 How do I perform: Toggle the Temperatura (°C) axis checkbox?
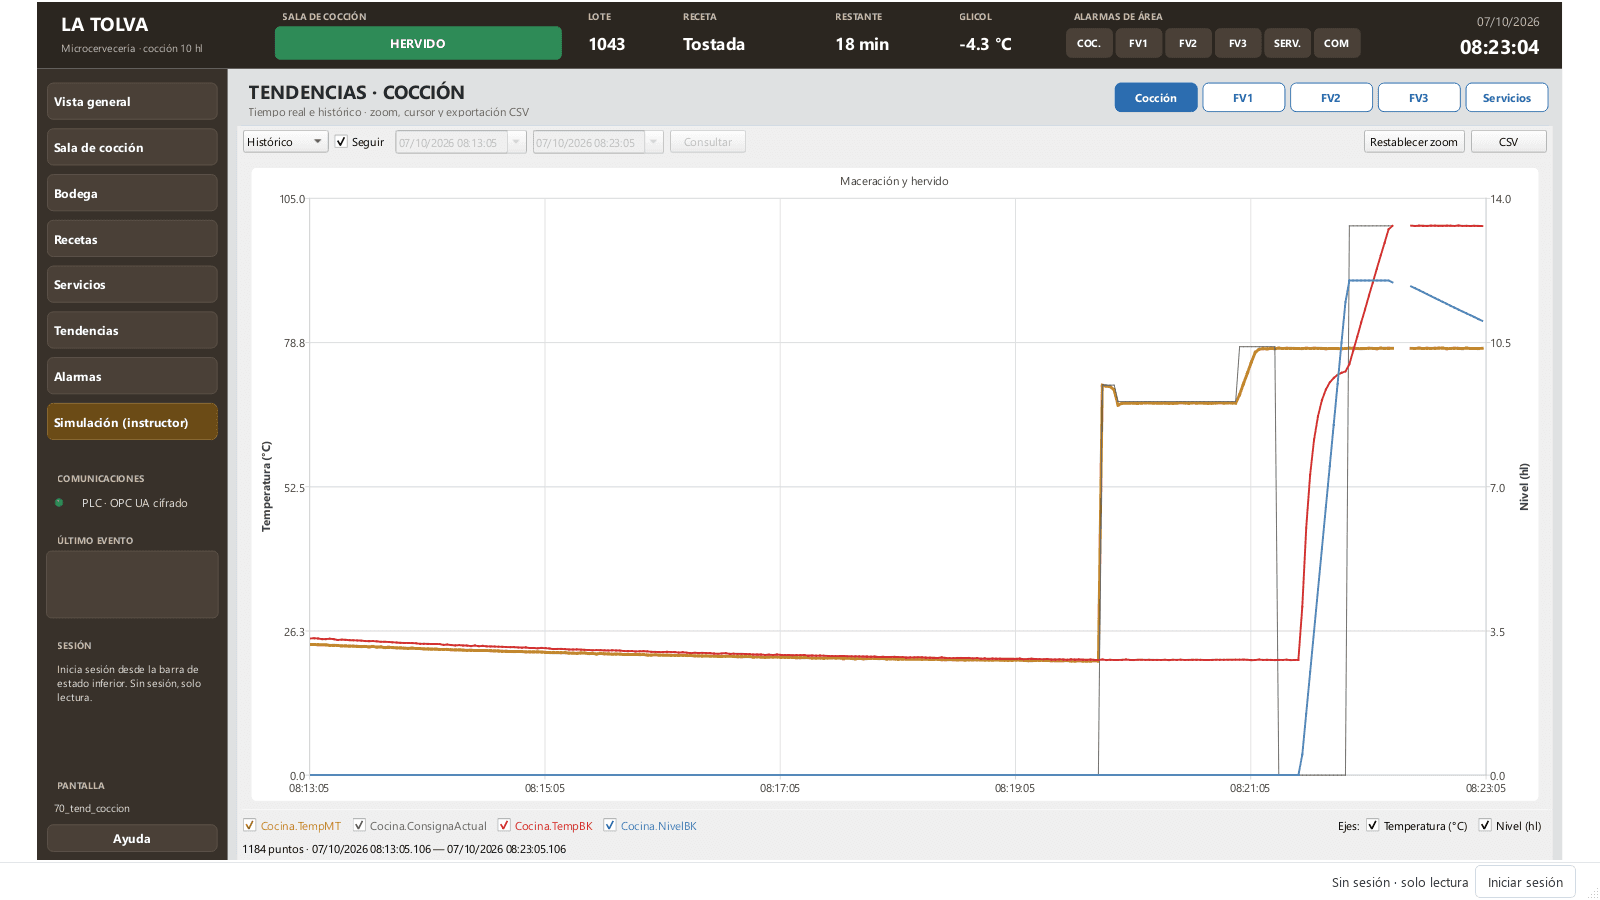(1373, 825)
